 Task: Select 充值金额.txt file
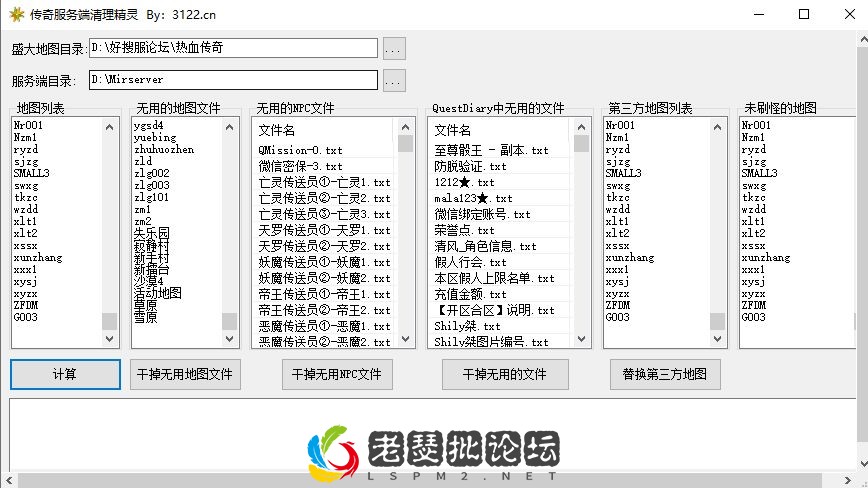(x=471, y=294)
